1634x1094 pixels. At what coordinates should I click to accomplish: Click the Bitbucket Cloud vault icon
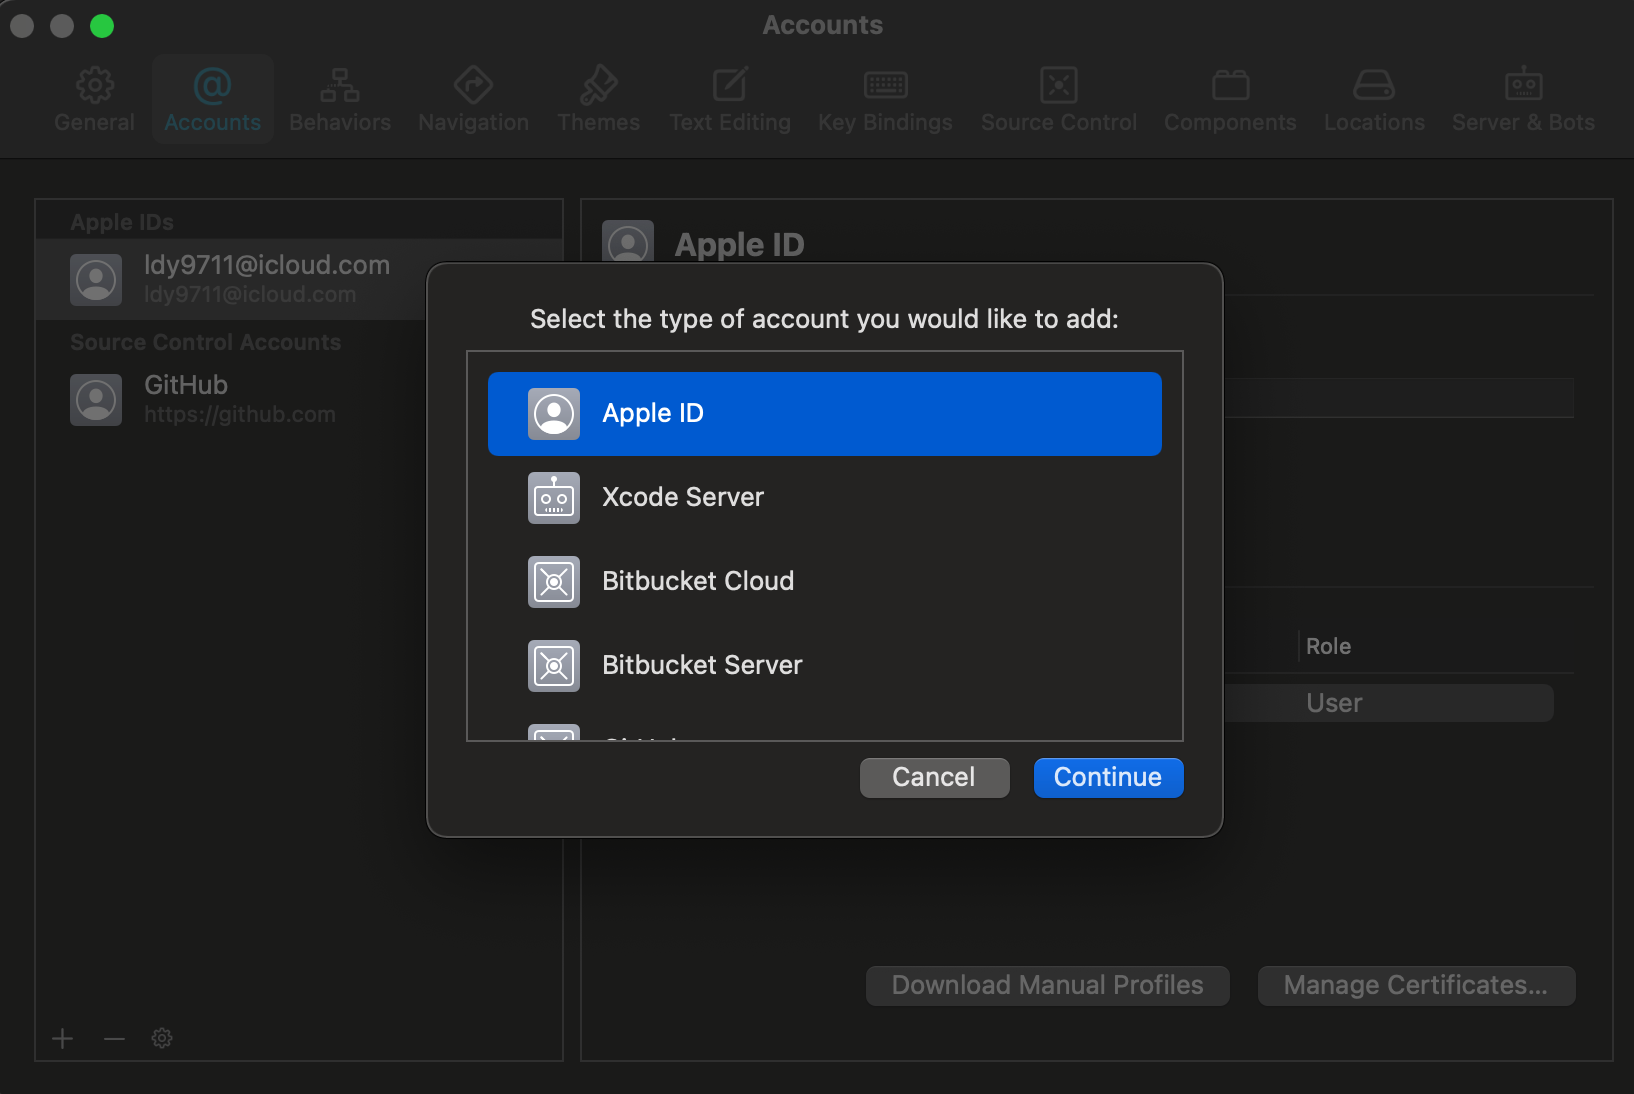[x=554, y=582]
